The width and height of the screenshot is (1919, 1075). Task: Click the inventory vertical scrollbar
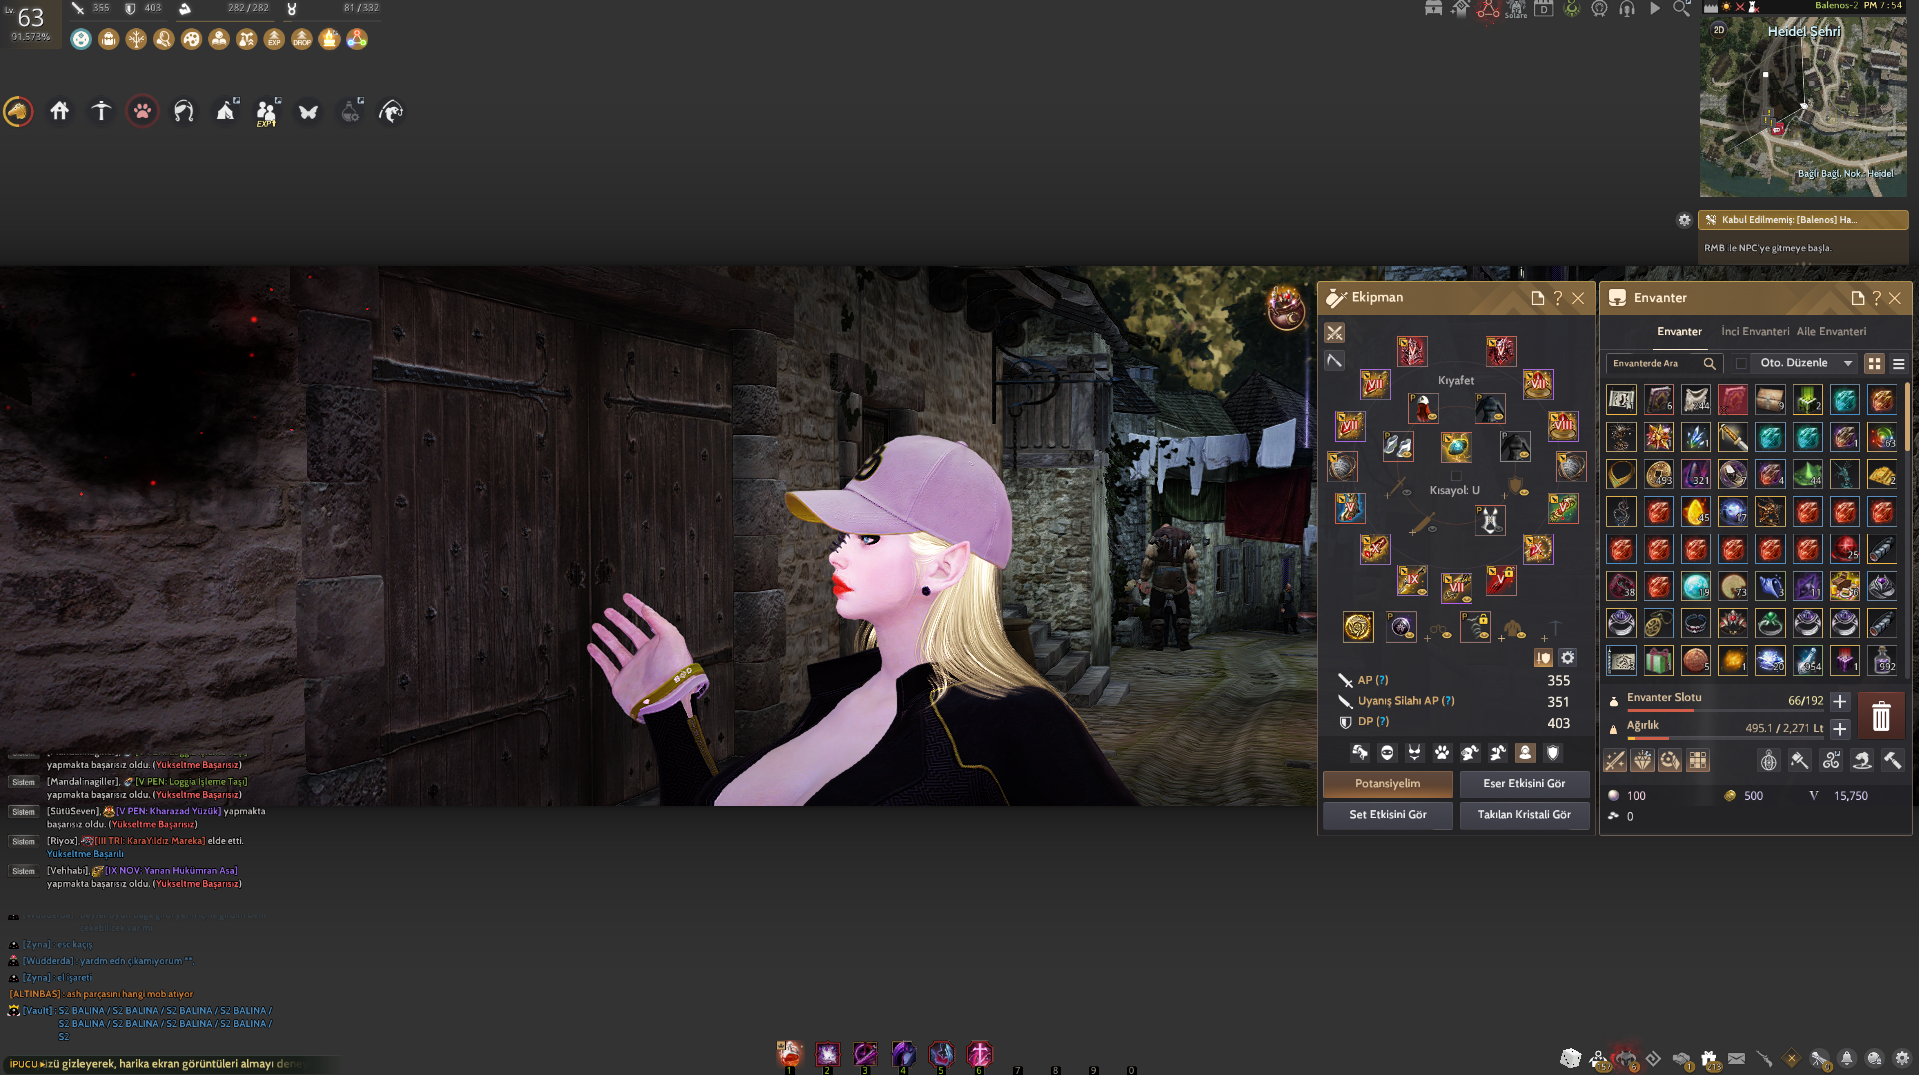pos(1908,417)
